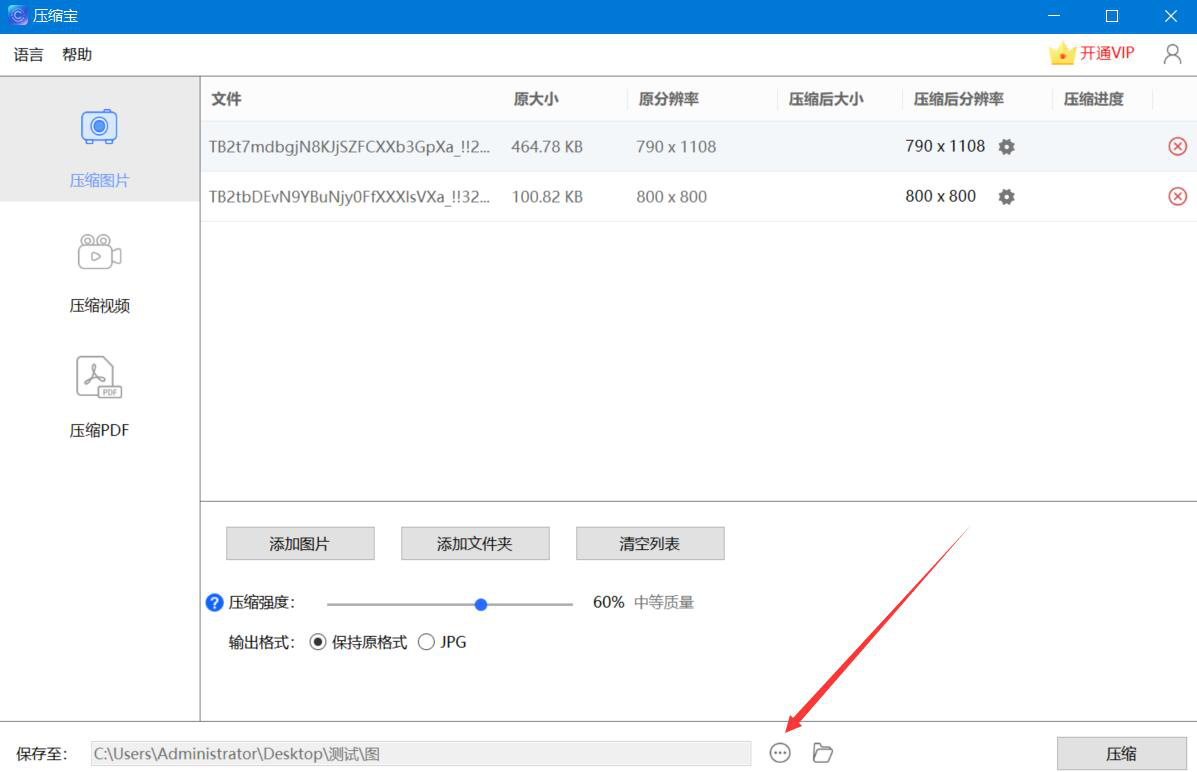Click the 压缩进度 column header
The image size is (1197, 772).
click(x=1093, y=99)
